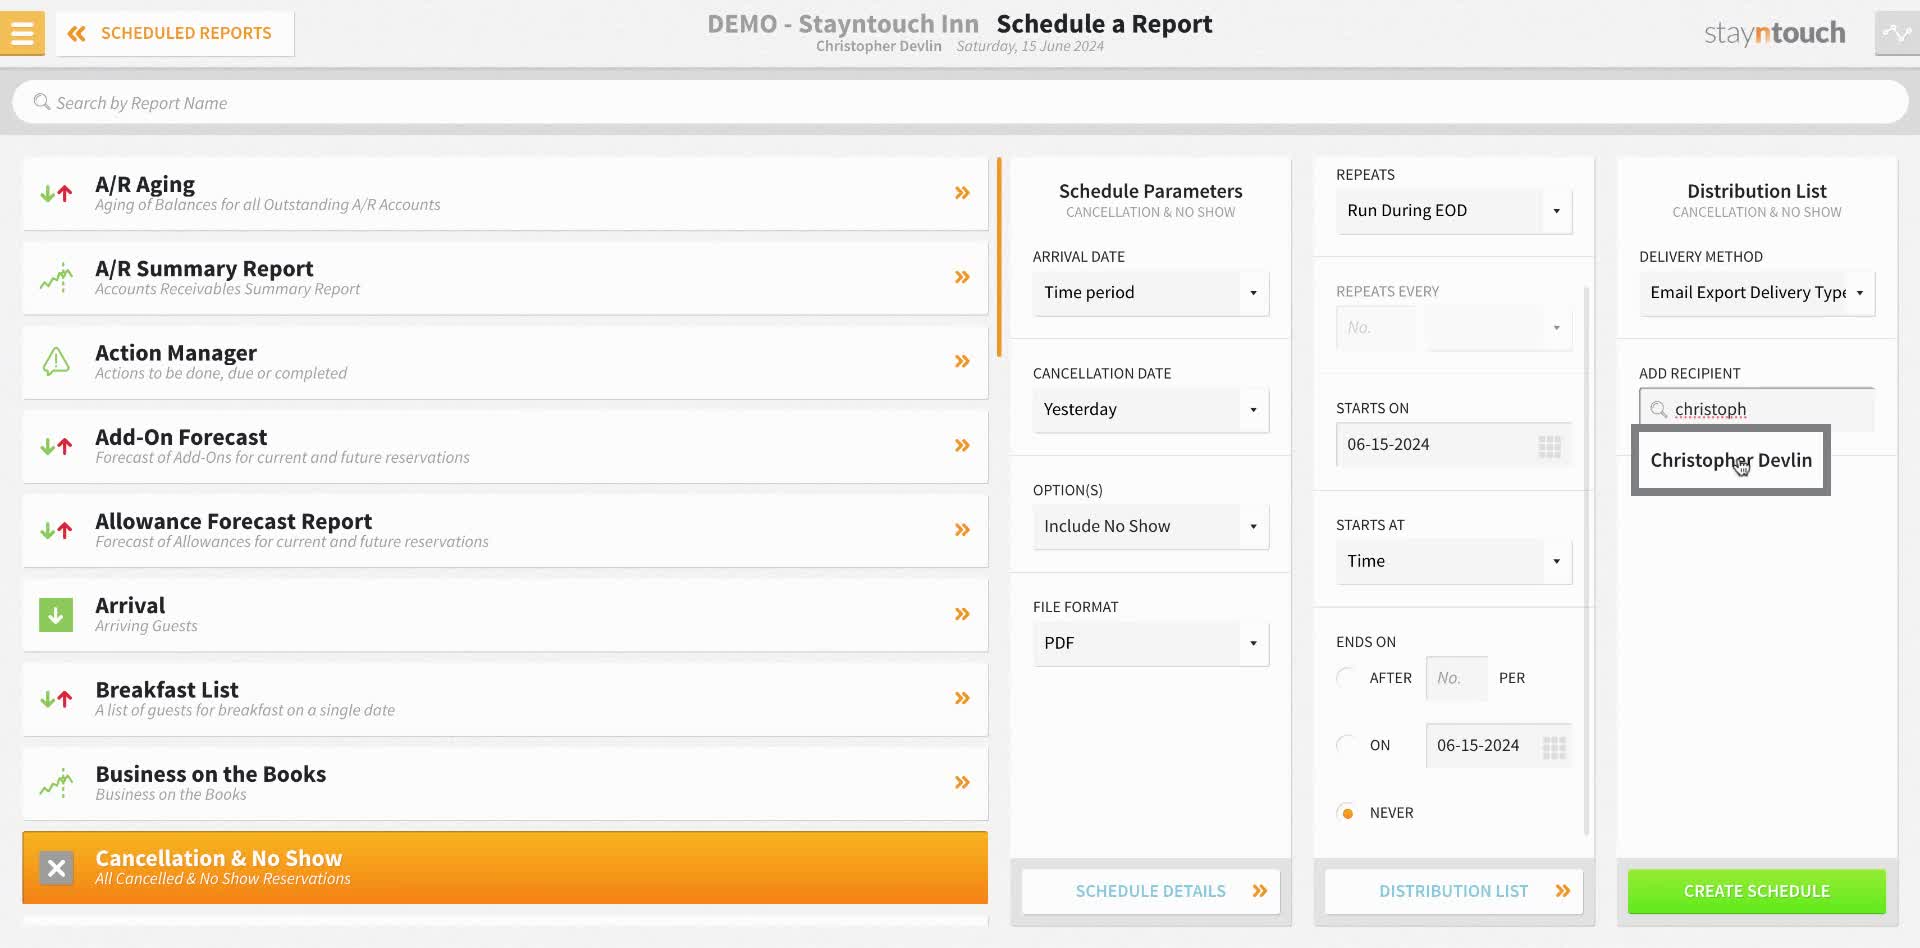Image resolution: width=1920 pixels, height=948 pixels.
Task: Open the Delivery Method dropdown
Action: [x=1757, y=293]
